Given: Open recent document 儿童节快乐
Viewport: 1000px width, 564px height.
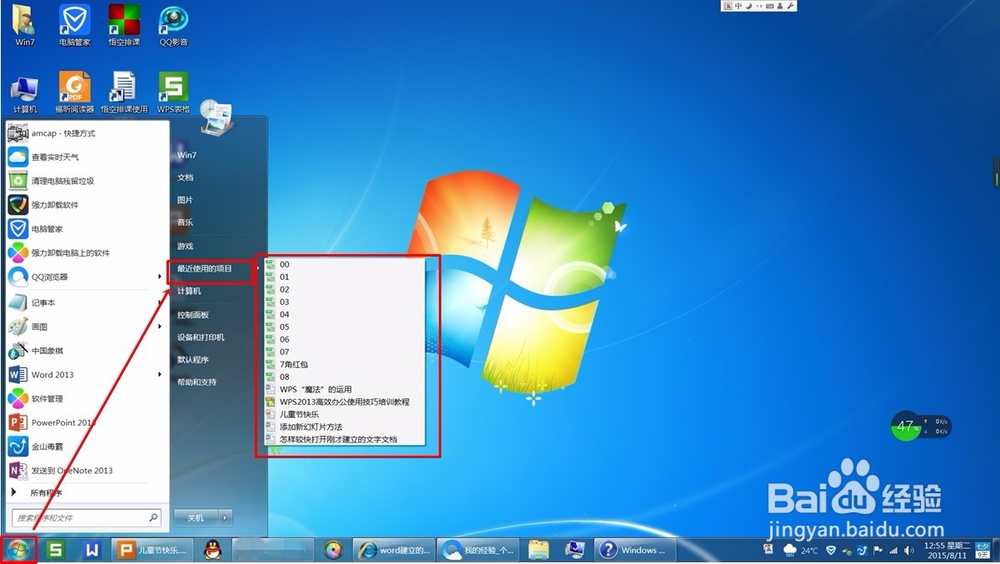Looking at the screenshot, I should (x=345, y=414).
